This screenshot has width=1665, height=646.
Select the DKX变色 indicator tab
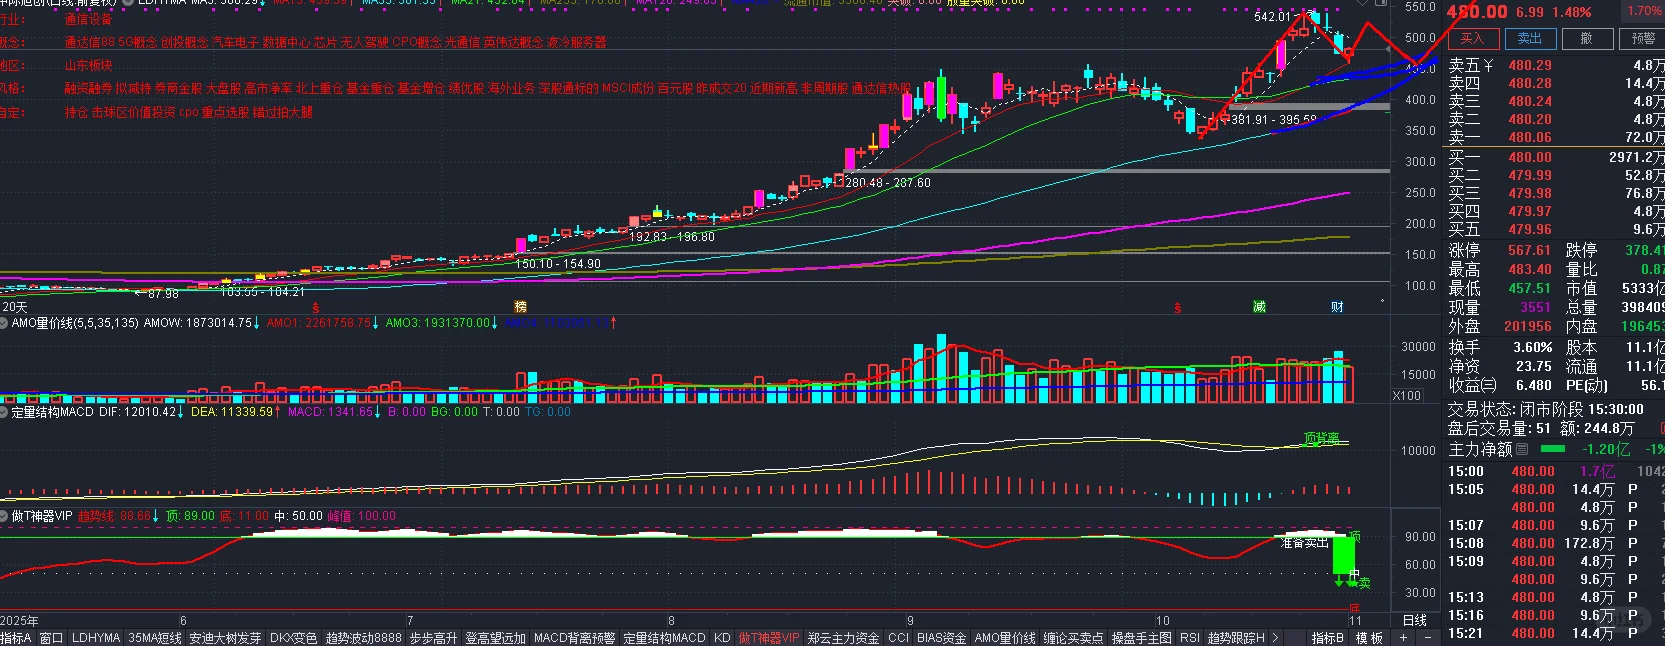[x=293, y=638]
